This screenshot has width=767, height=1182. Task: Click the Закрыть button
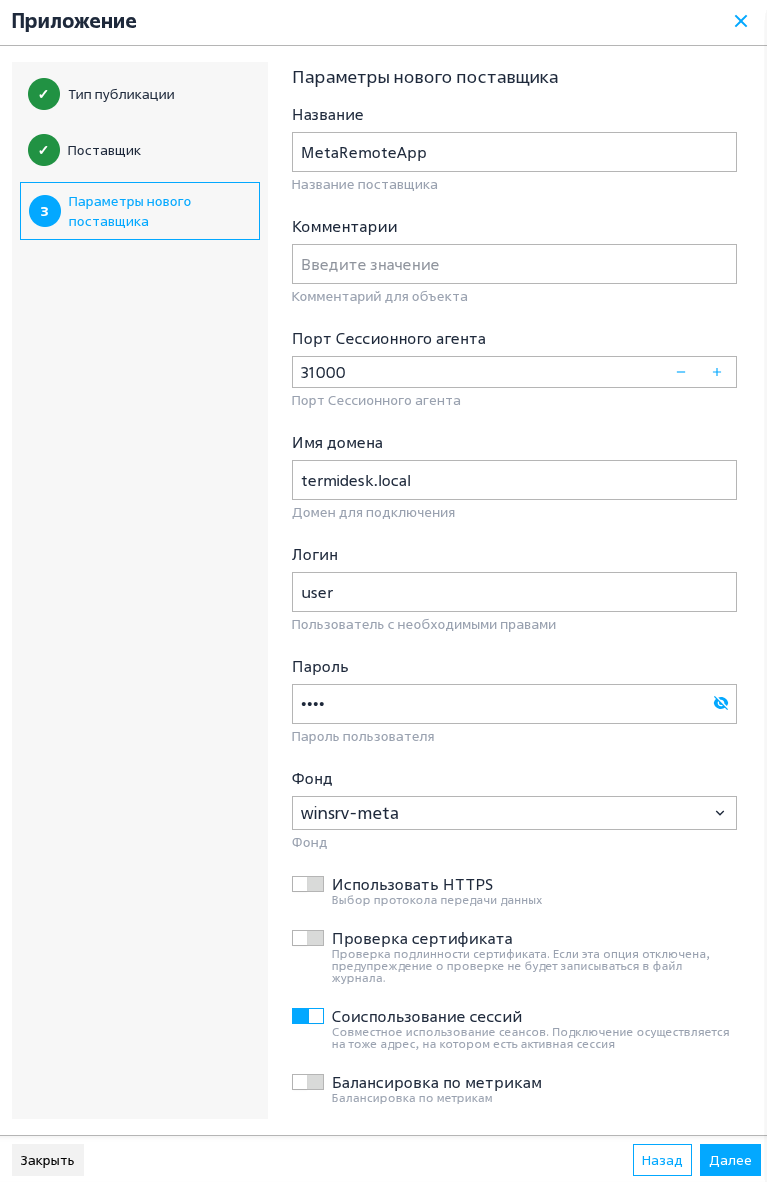tap(48, 1160)
